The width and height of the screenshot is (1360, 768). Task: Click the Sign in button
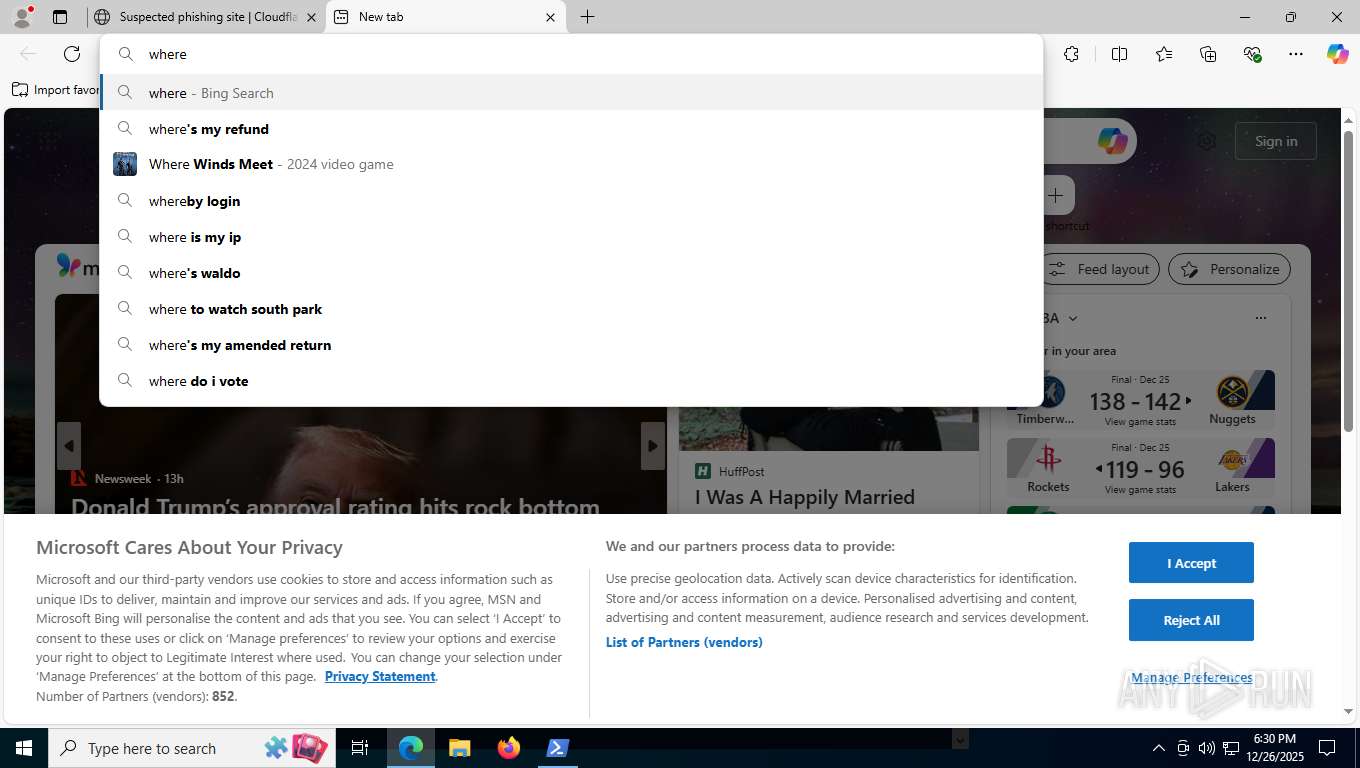point(1276,141)
